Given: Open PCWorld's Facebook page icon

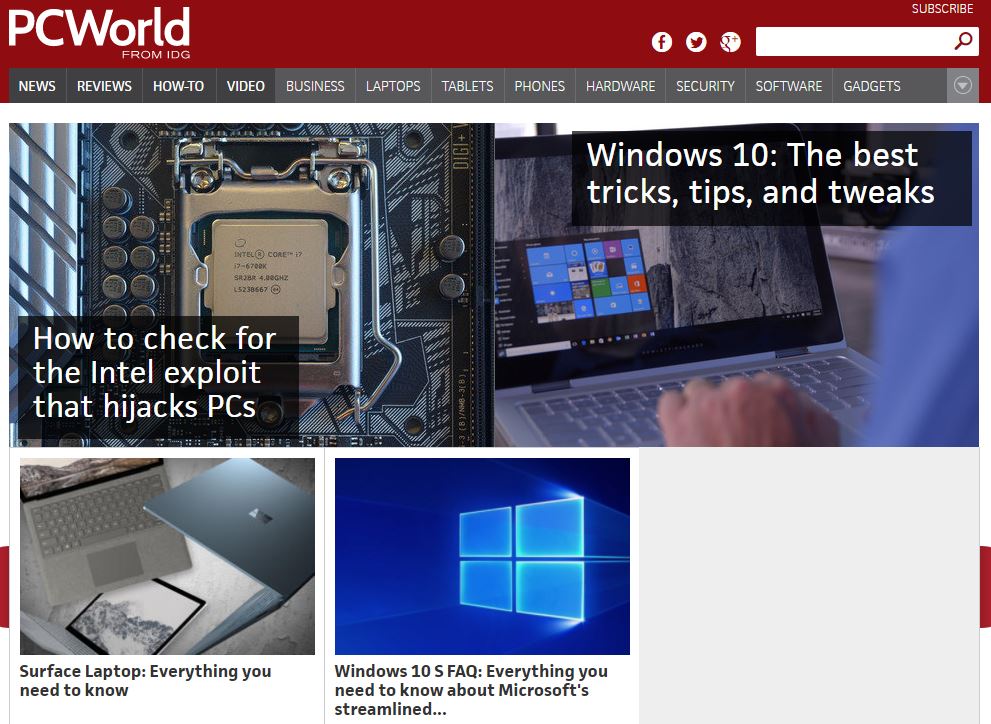Looking at the screenshot, I should [x=661, y=42].
